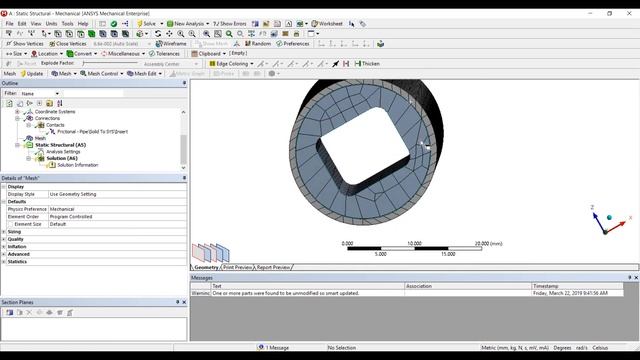
Task: Click the Clipboard toolbar button
Action: 209,53
